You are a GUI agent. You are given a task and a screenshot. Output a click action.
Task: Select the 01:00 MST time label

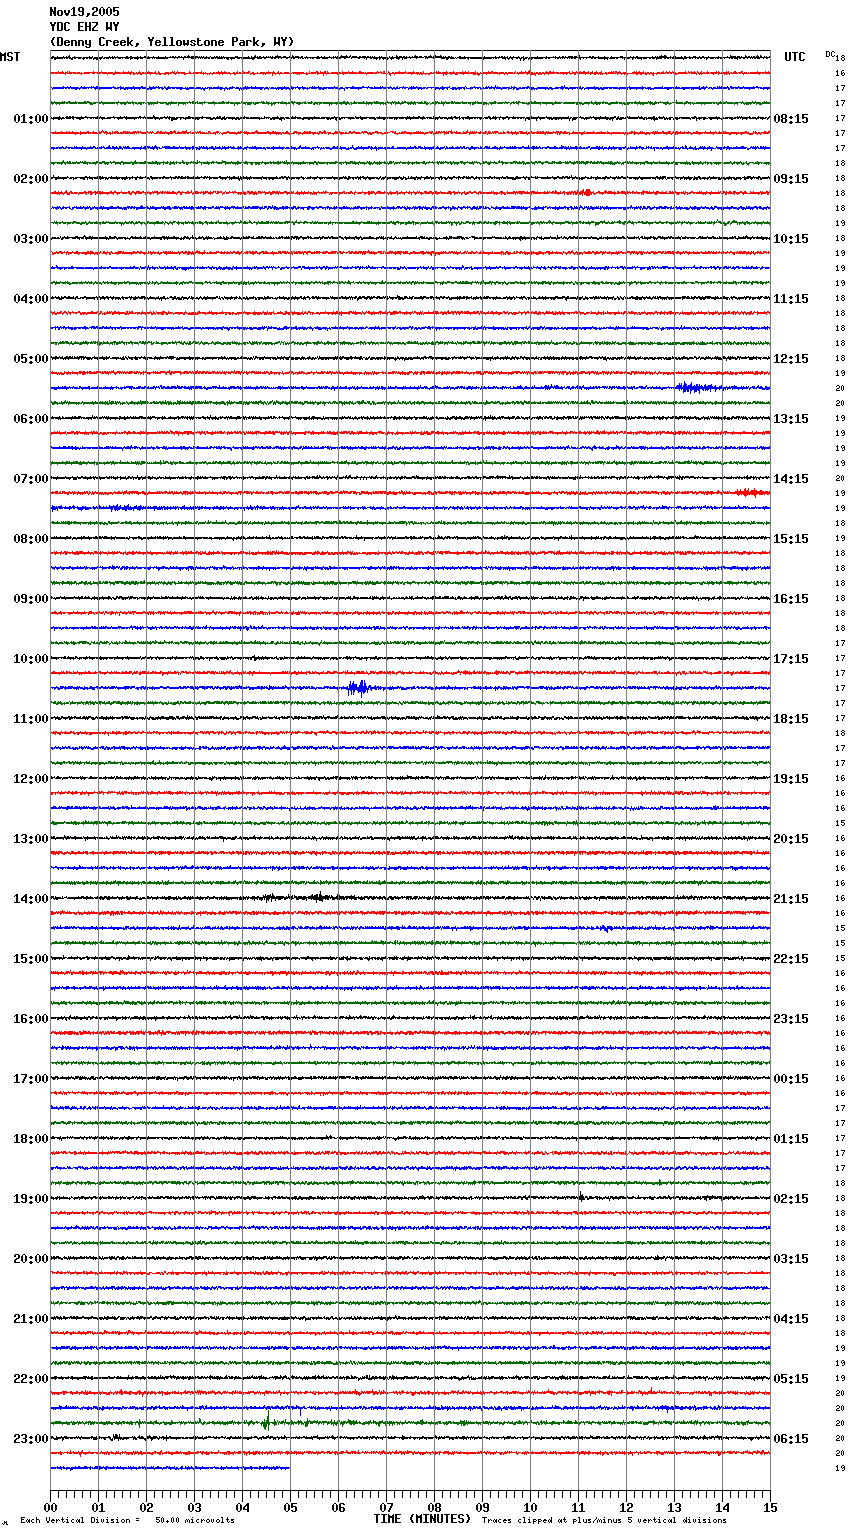tap(30, 119)
